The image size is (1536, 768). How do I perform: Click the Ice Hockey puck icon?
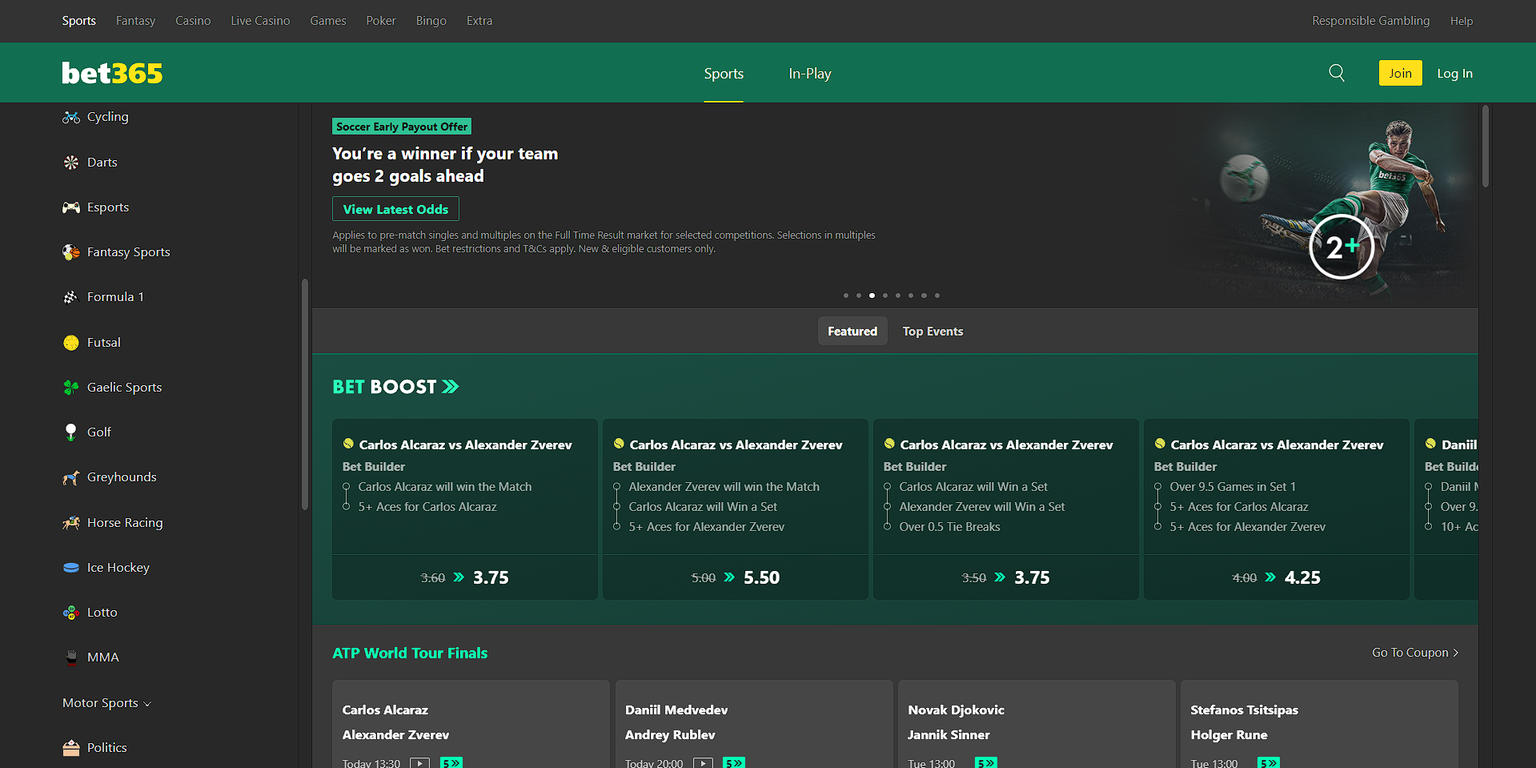70,567
